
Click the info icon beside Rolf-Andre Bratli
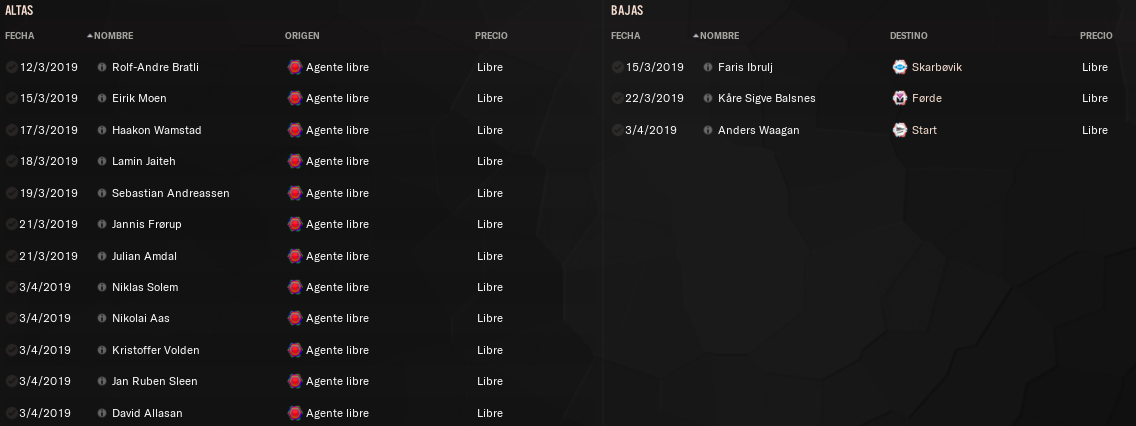pyautogui.click(x=102, y=67)
